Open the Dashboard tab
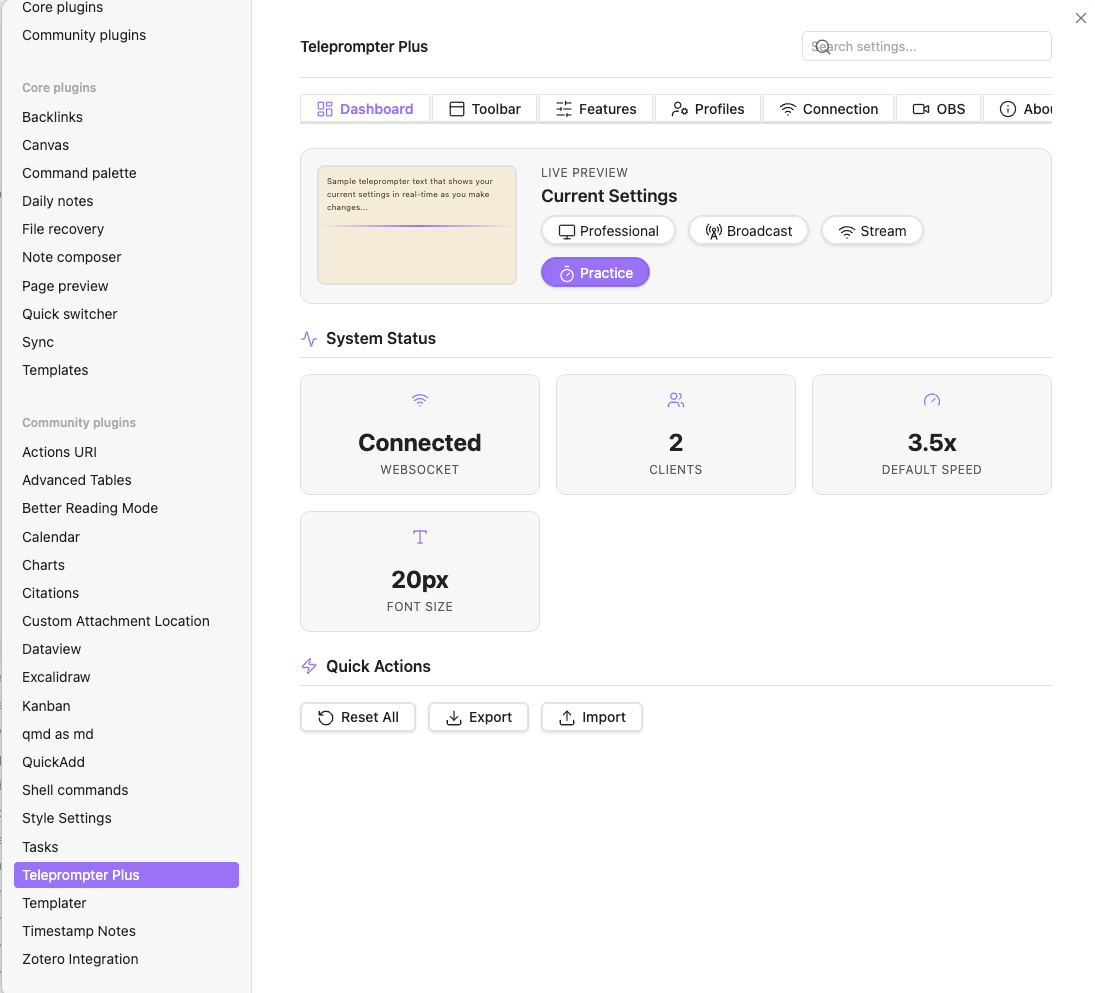This screenshot has height=993, width=1095. click(x=365, y=109)
